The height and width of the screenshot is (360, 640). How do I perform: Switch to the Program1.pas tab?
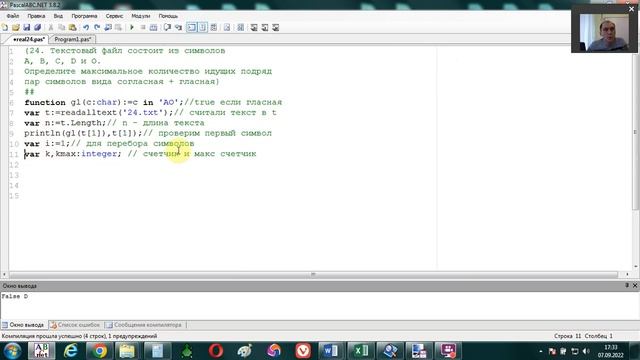72,39
